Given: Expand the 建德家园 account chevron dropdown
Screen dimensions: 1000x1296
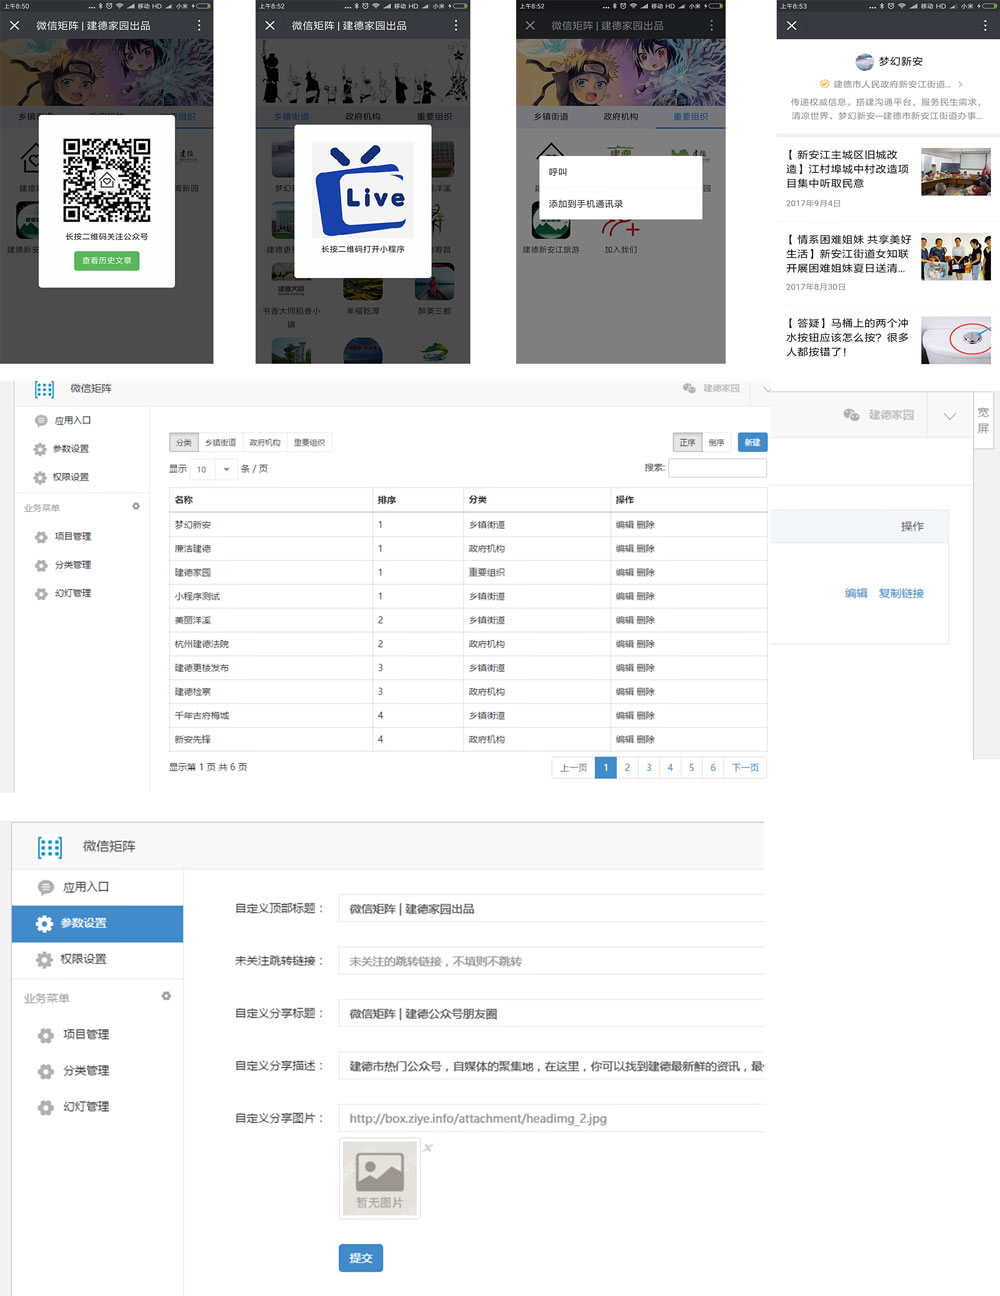Looking at the screenshot, I should [949, 415].
